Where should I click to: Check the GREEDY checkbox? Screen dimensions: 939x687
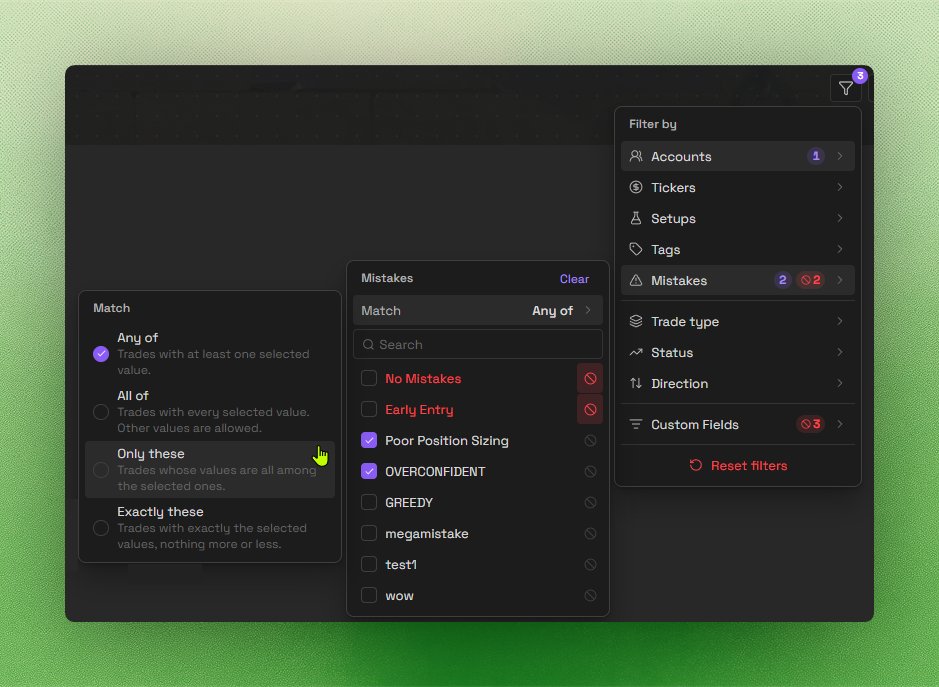click(x=369, y=503)
